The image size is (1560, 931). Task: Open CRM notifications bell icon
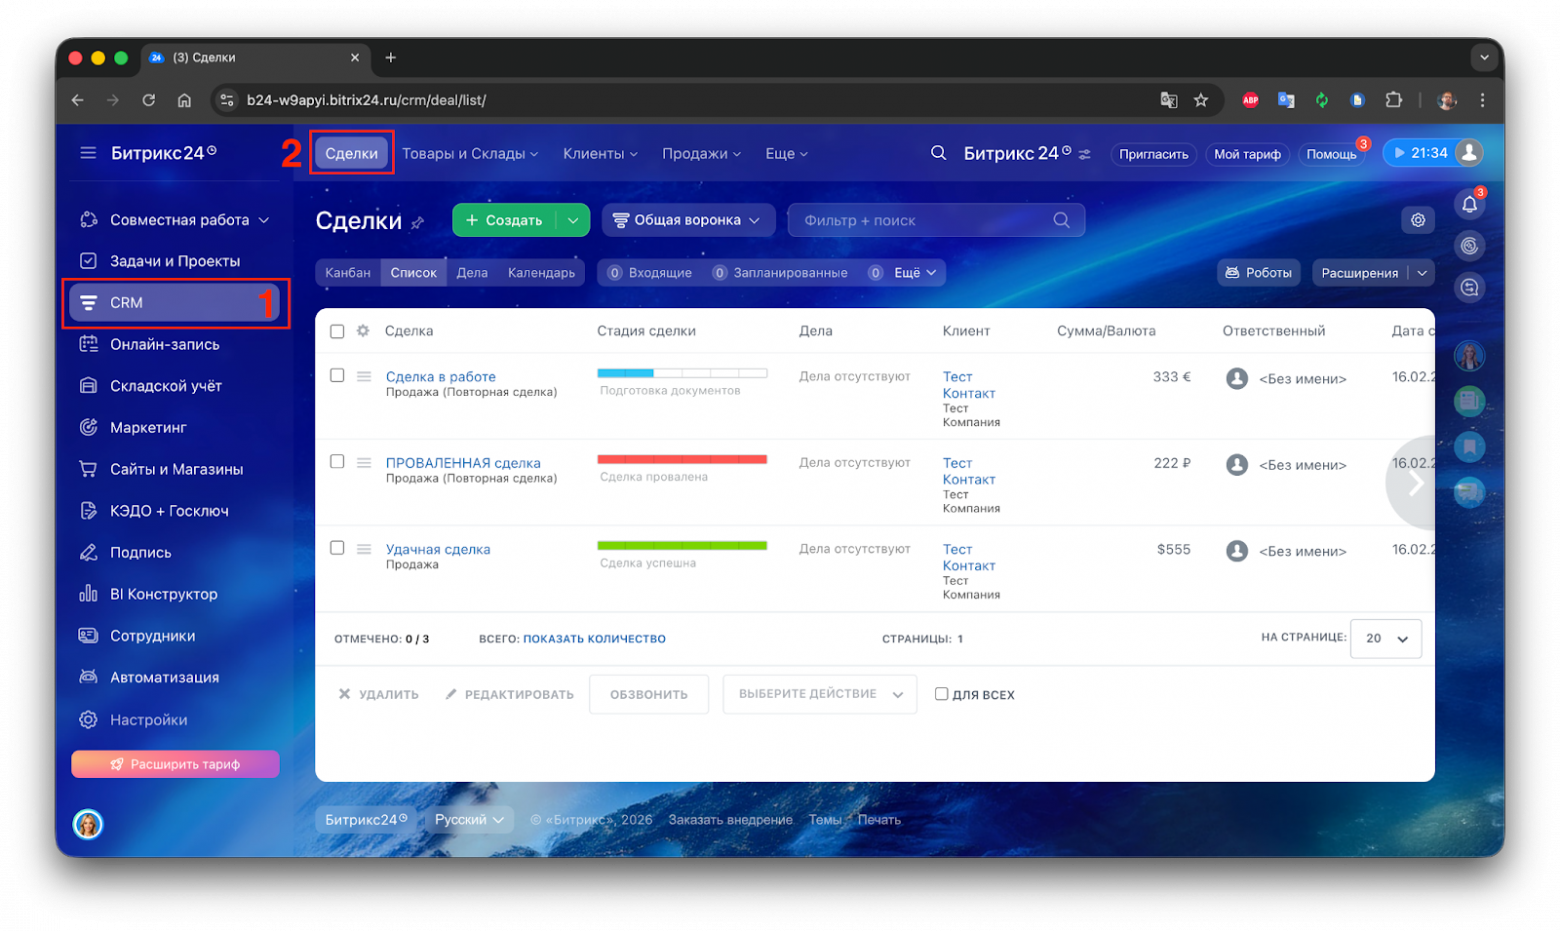(x=1469, y=204)
